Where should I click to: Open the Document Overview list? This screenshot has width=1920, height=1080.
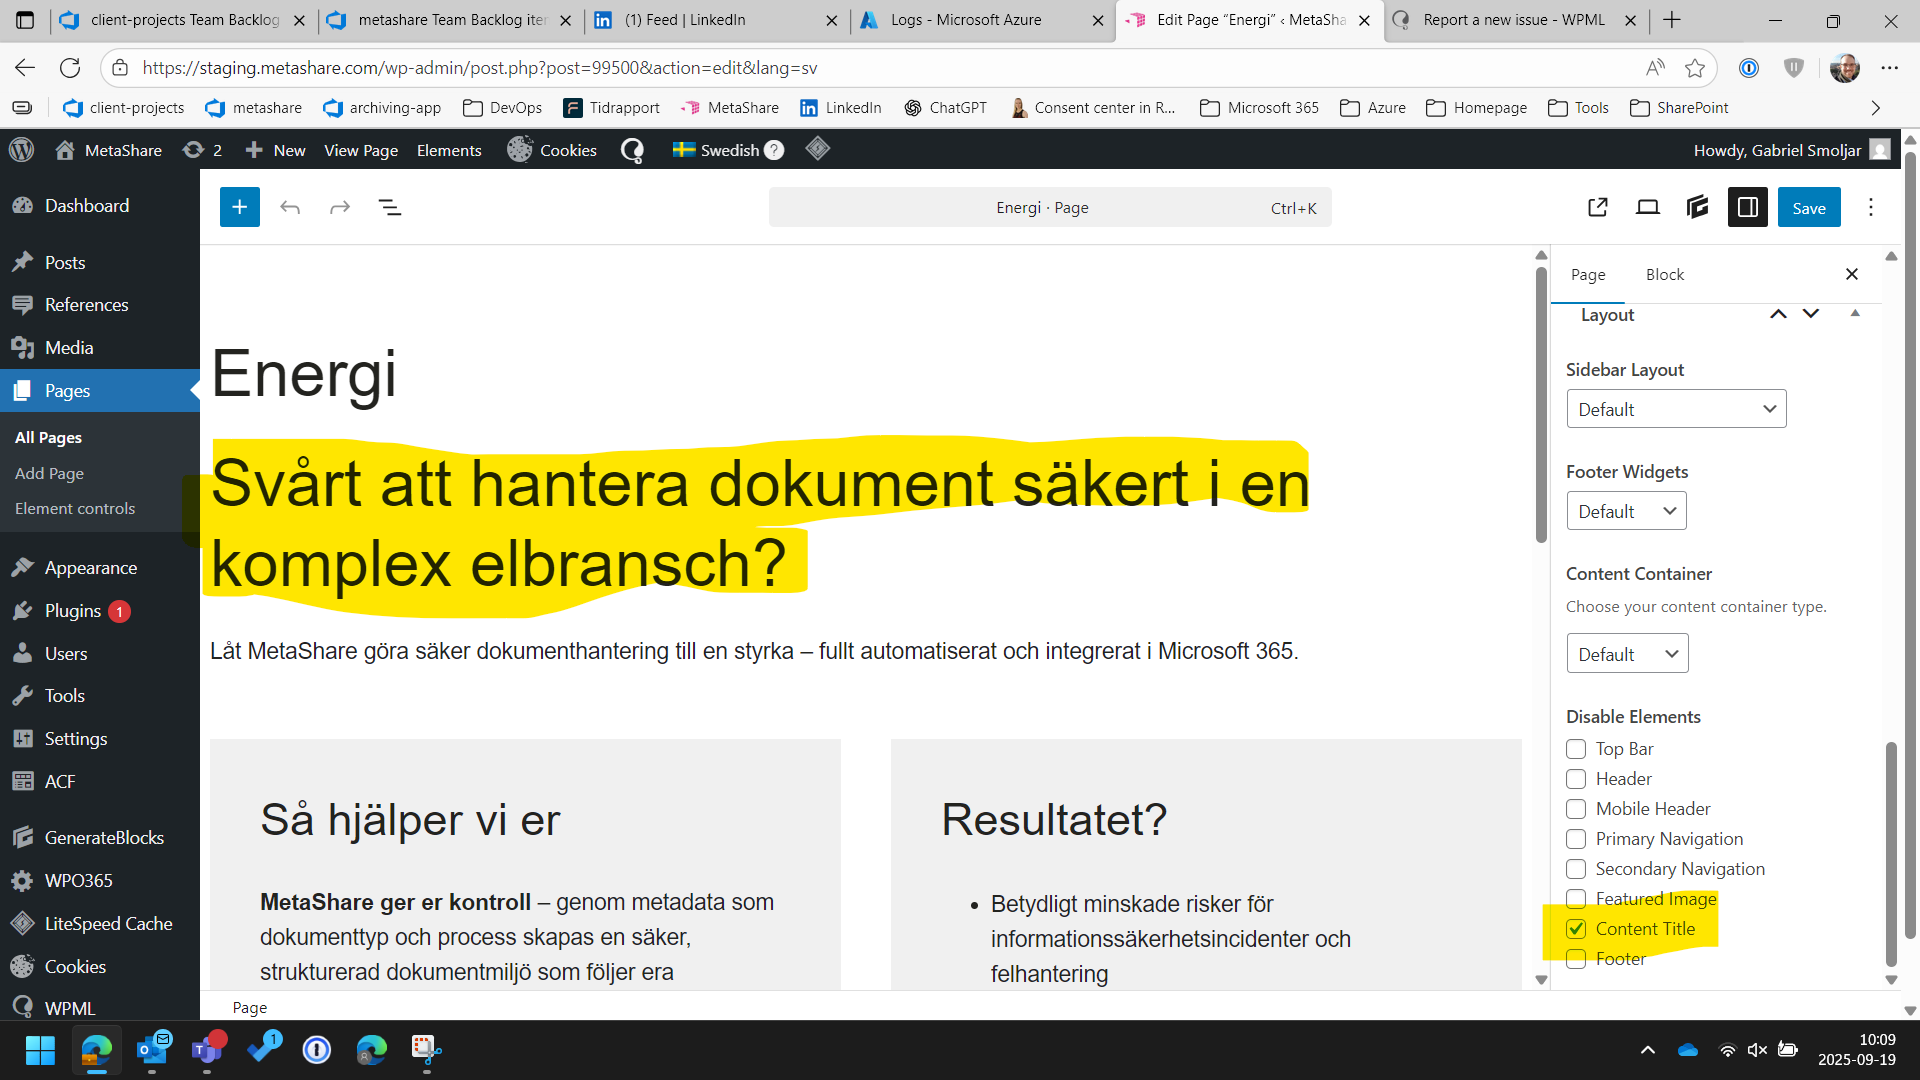coord(390,207)
